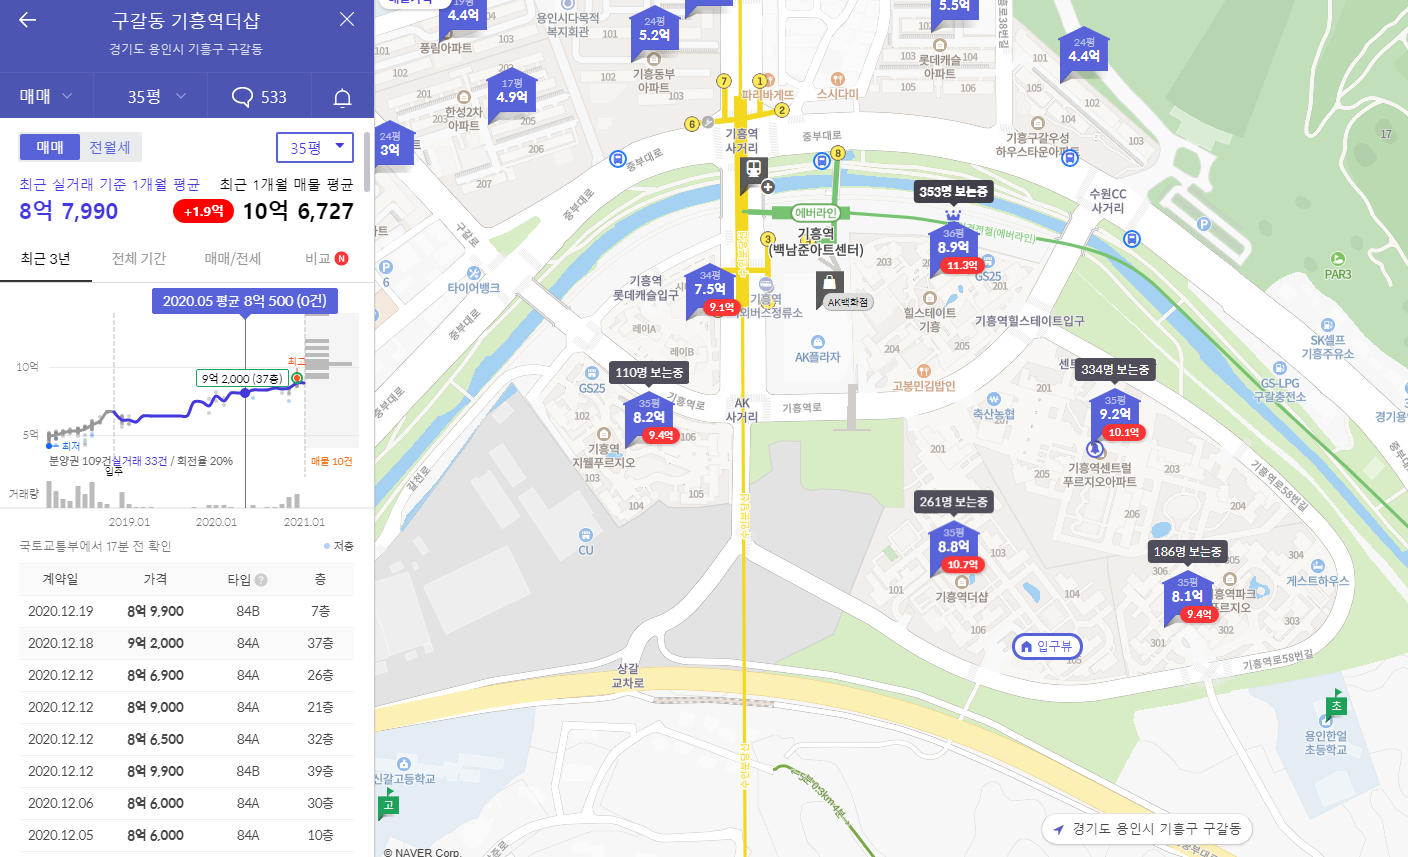Viewport: 1408px width, 857px height.
Task: Click exit number 7 marker
Action: pyautogui.click(x=724, y=81)
